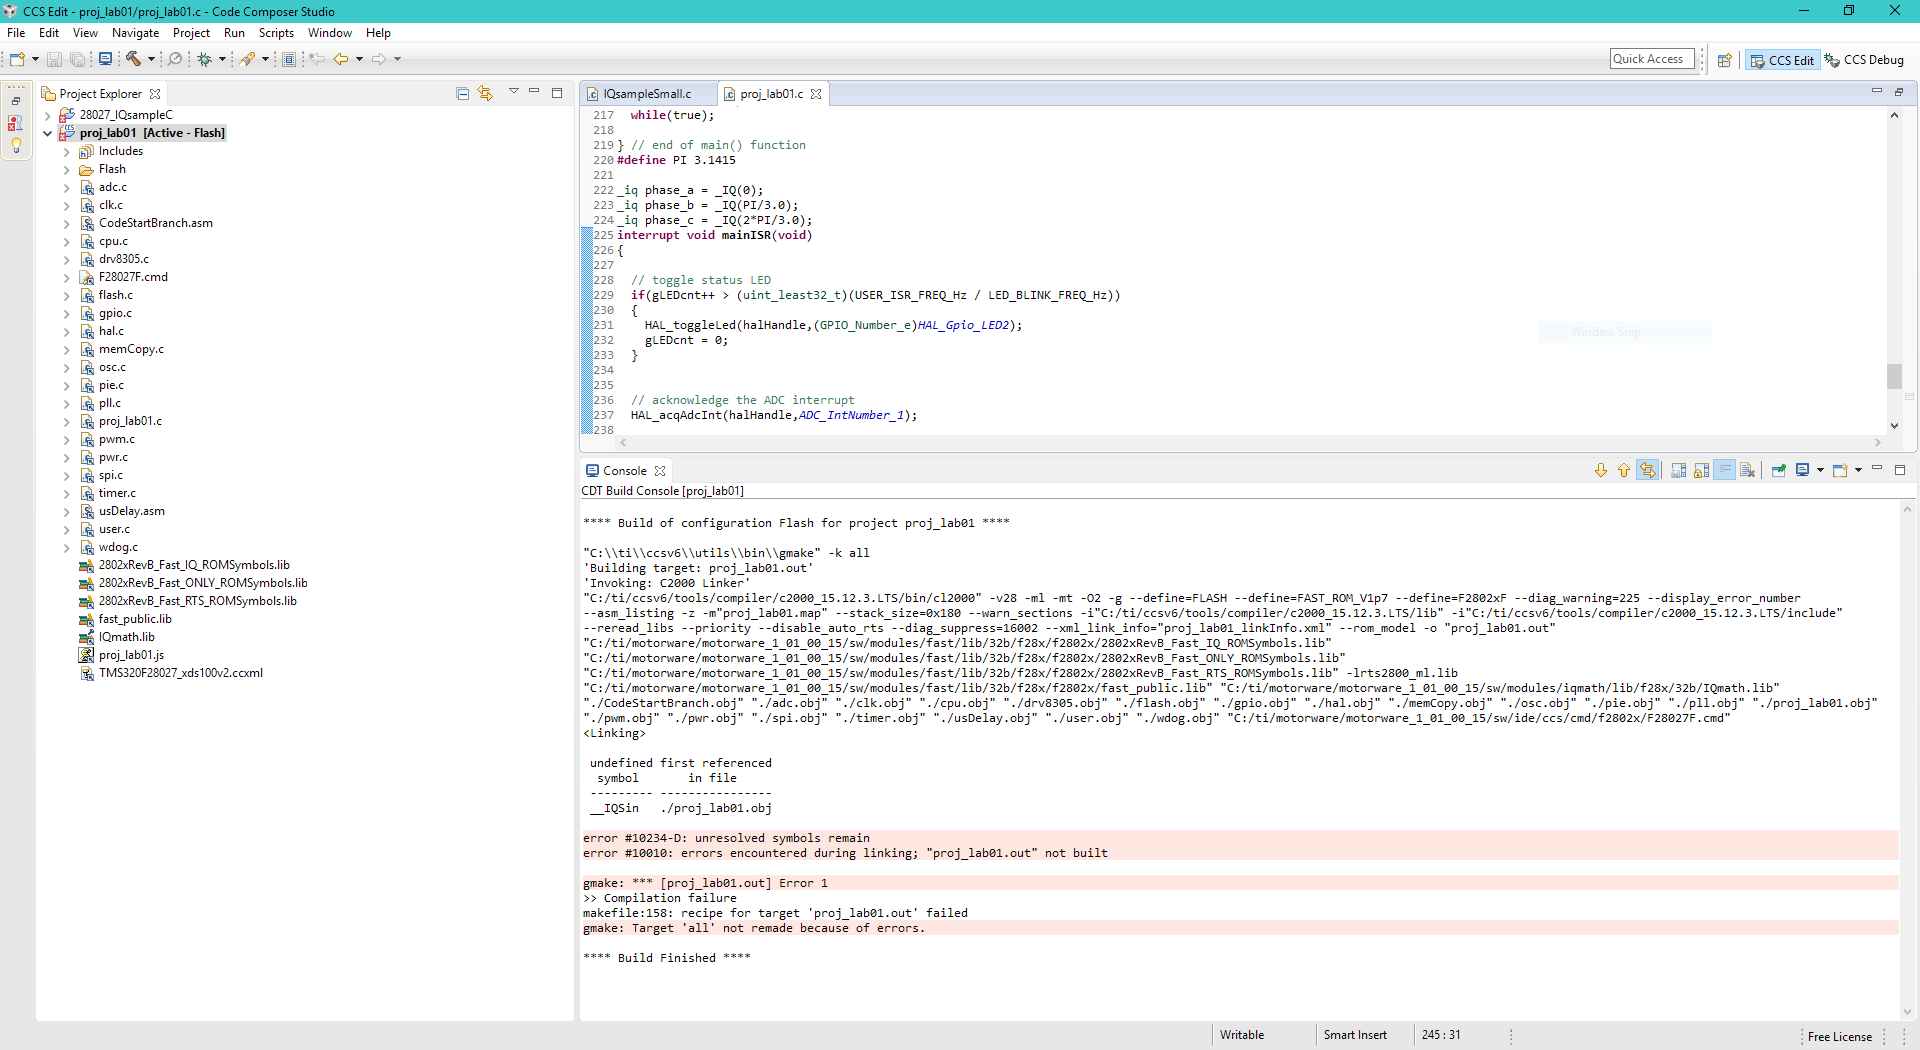Image resolution: width=1920 pixels, height=1050 pixels.
Task: Select the Console tab
Action: tap(624, 471)
